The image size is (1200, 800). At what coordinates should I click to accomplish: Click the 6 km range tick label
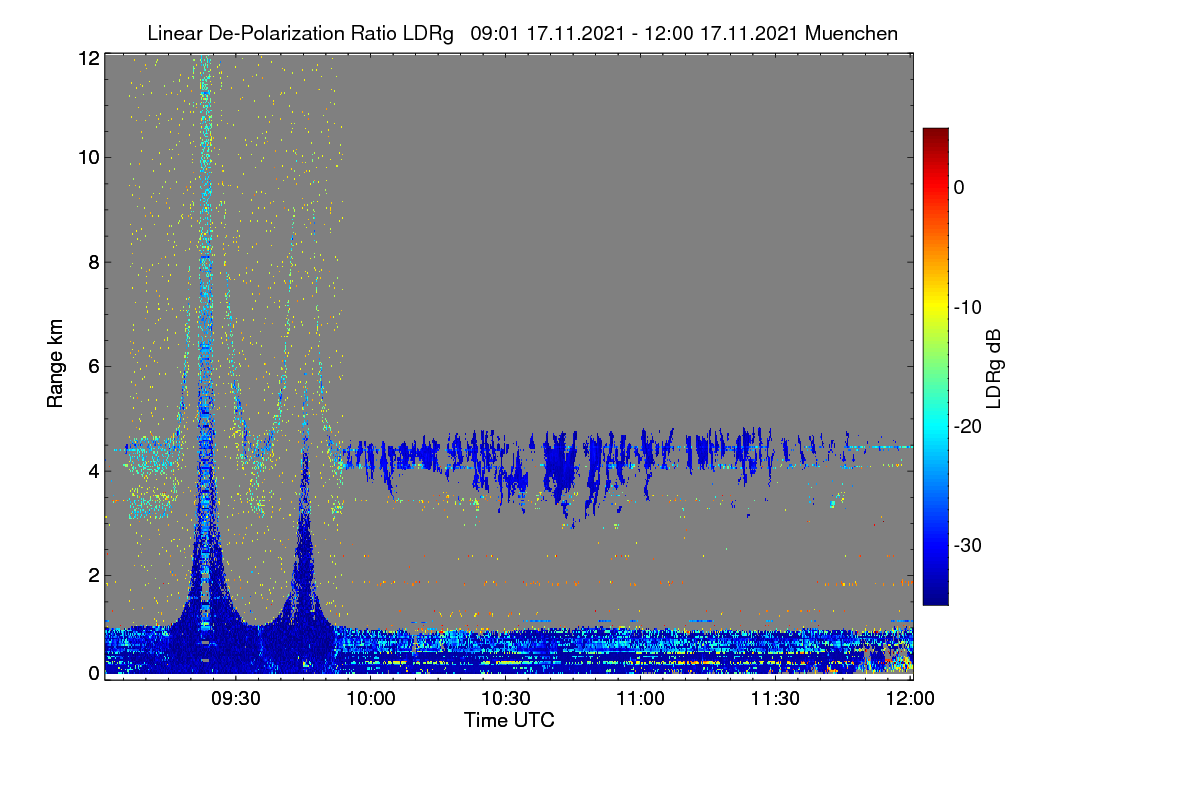tap(93, 366)
